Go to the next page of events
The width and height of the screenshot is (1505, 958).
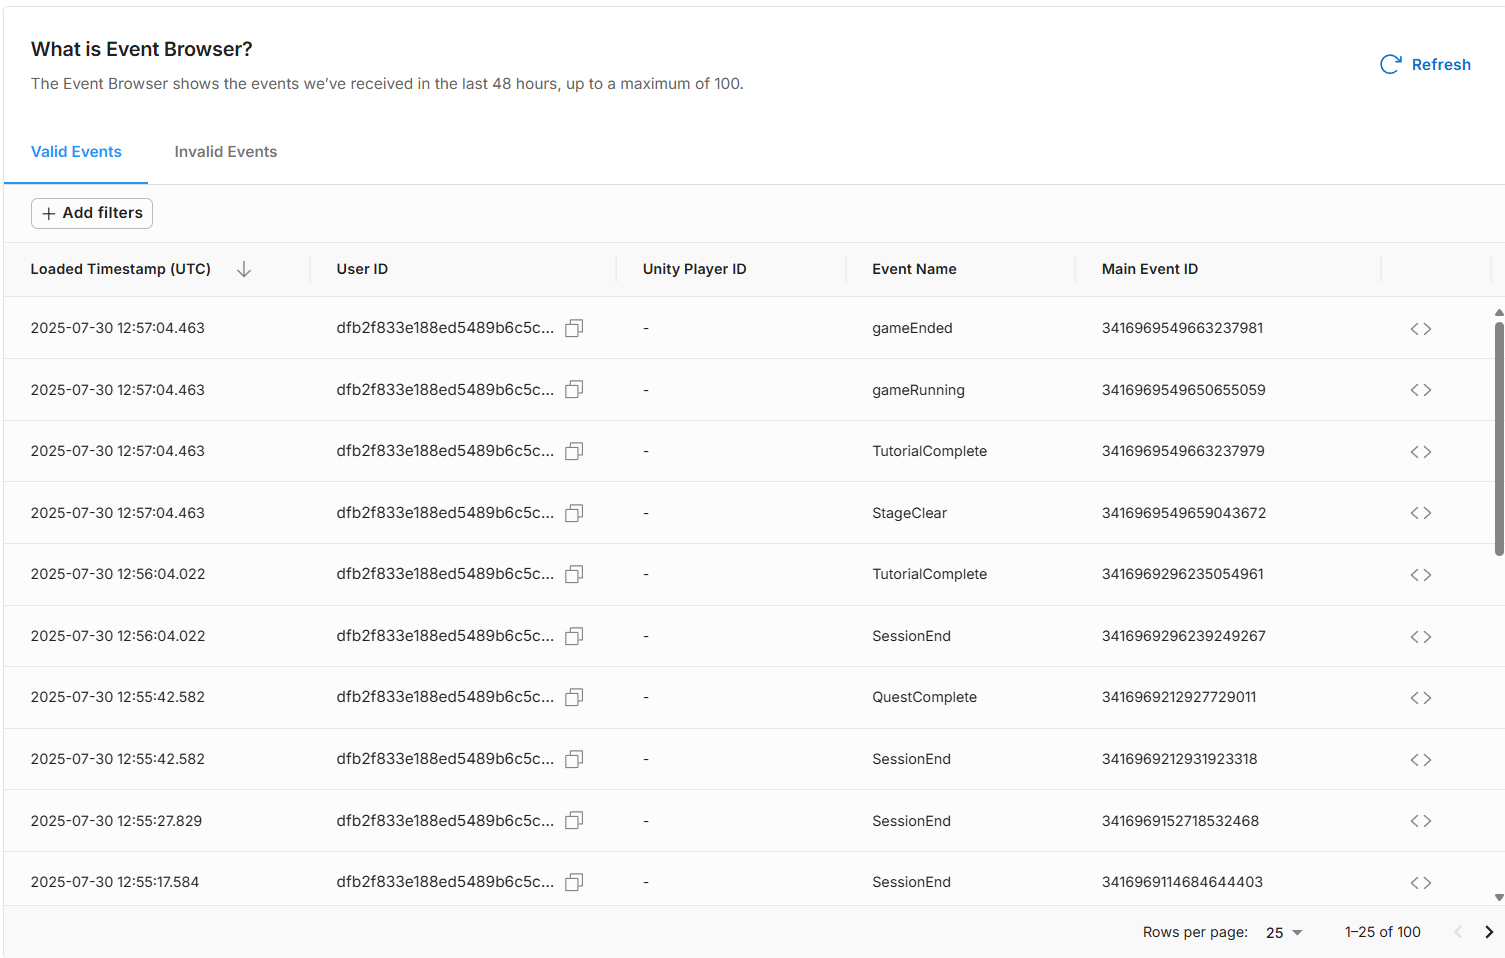pos(1488,932)
